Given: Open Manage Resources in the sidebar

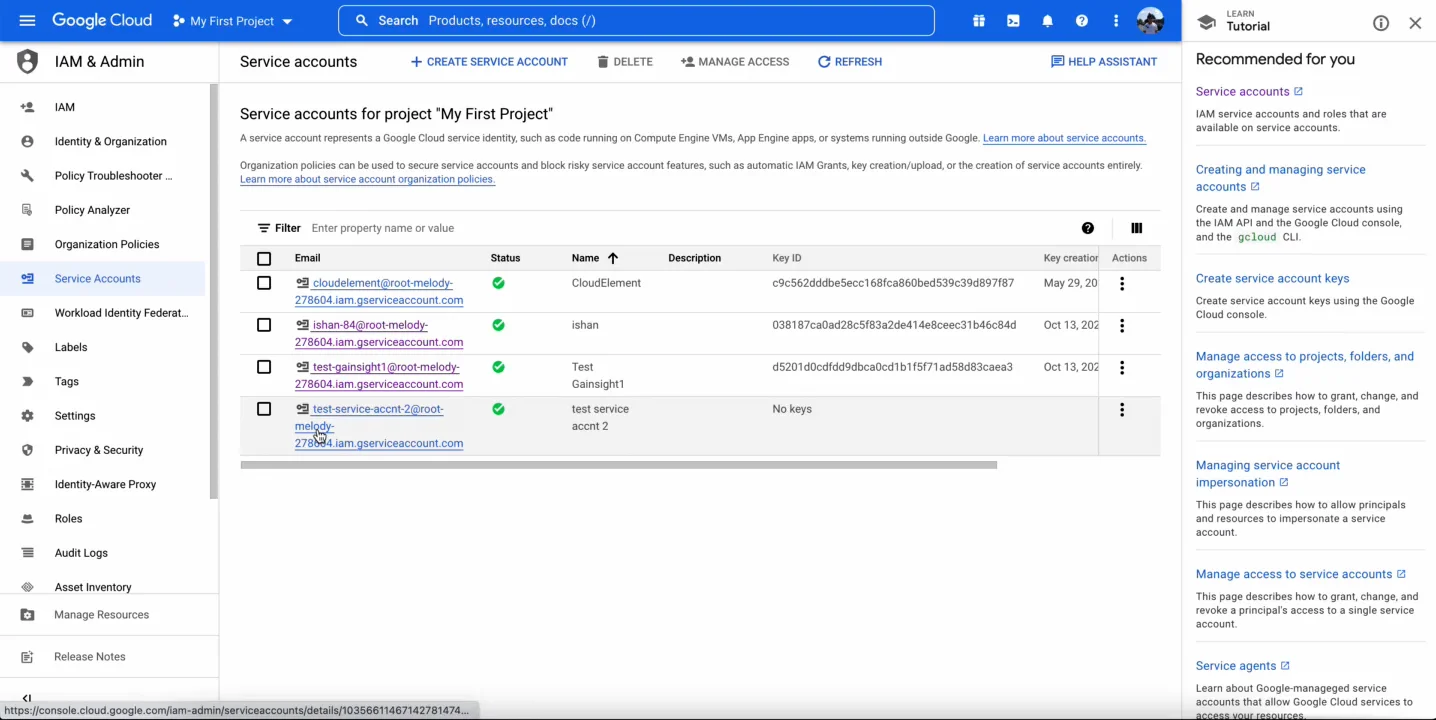Looking at the screenshot, I should [102, 615].
